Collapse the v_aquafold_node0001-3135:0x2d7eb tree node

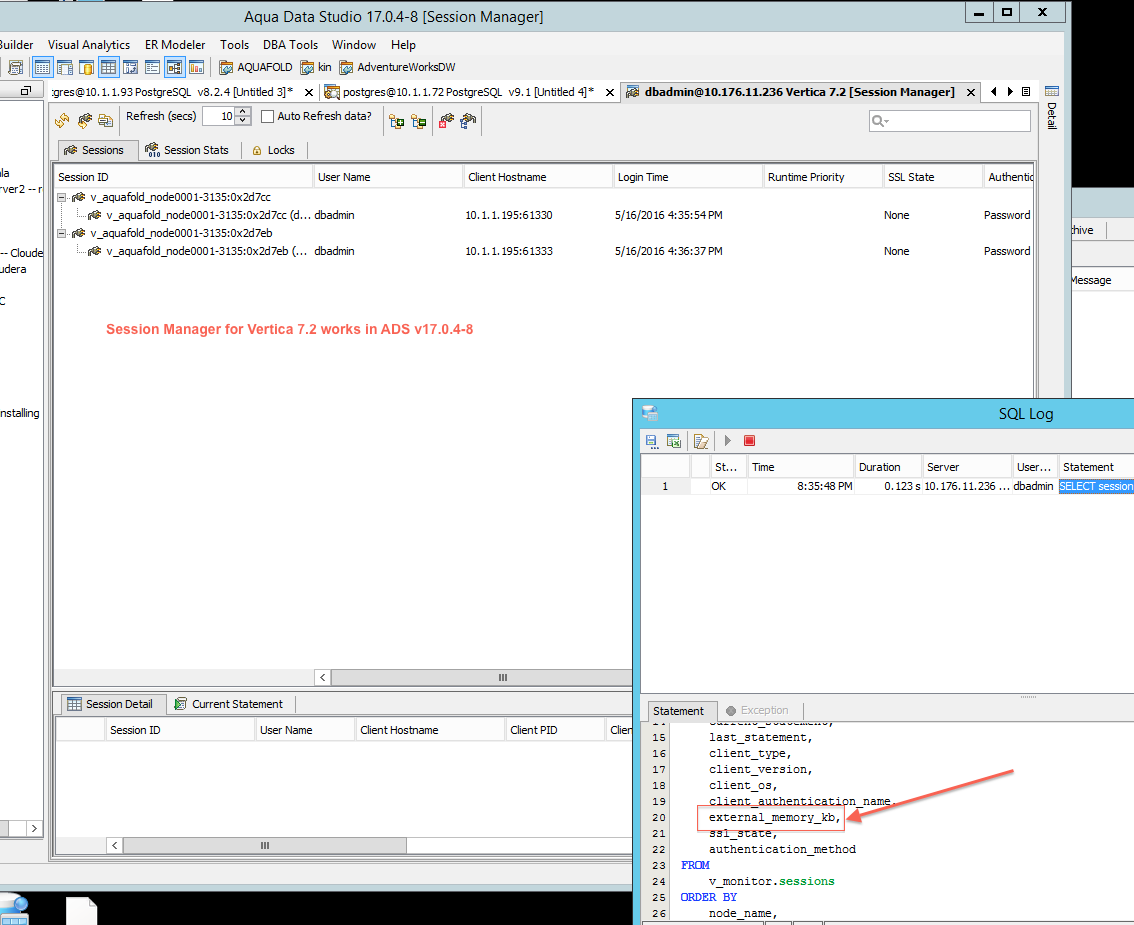tap(62, 233)
